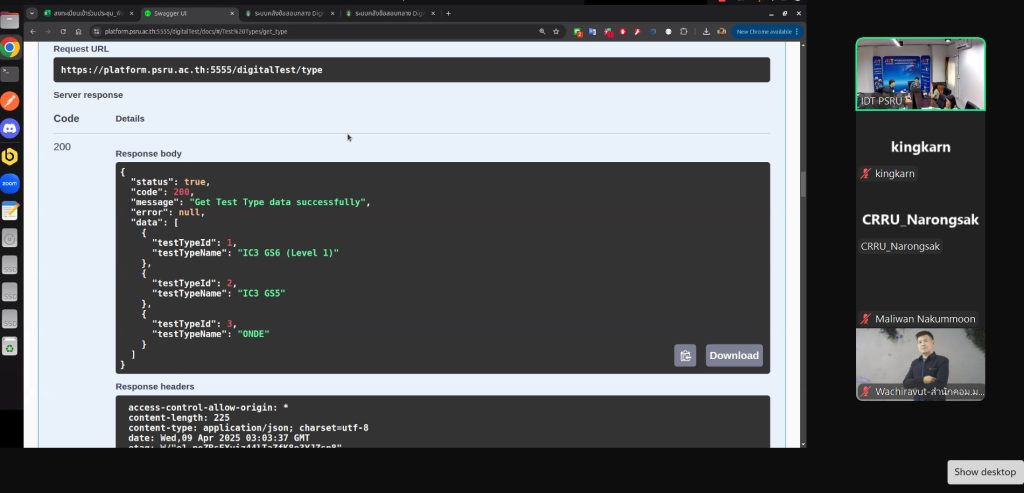Focus the address bar URL field
The width and height of the screenshot is (1024, 493).
click(300, 32)
